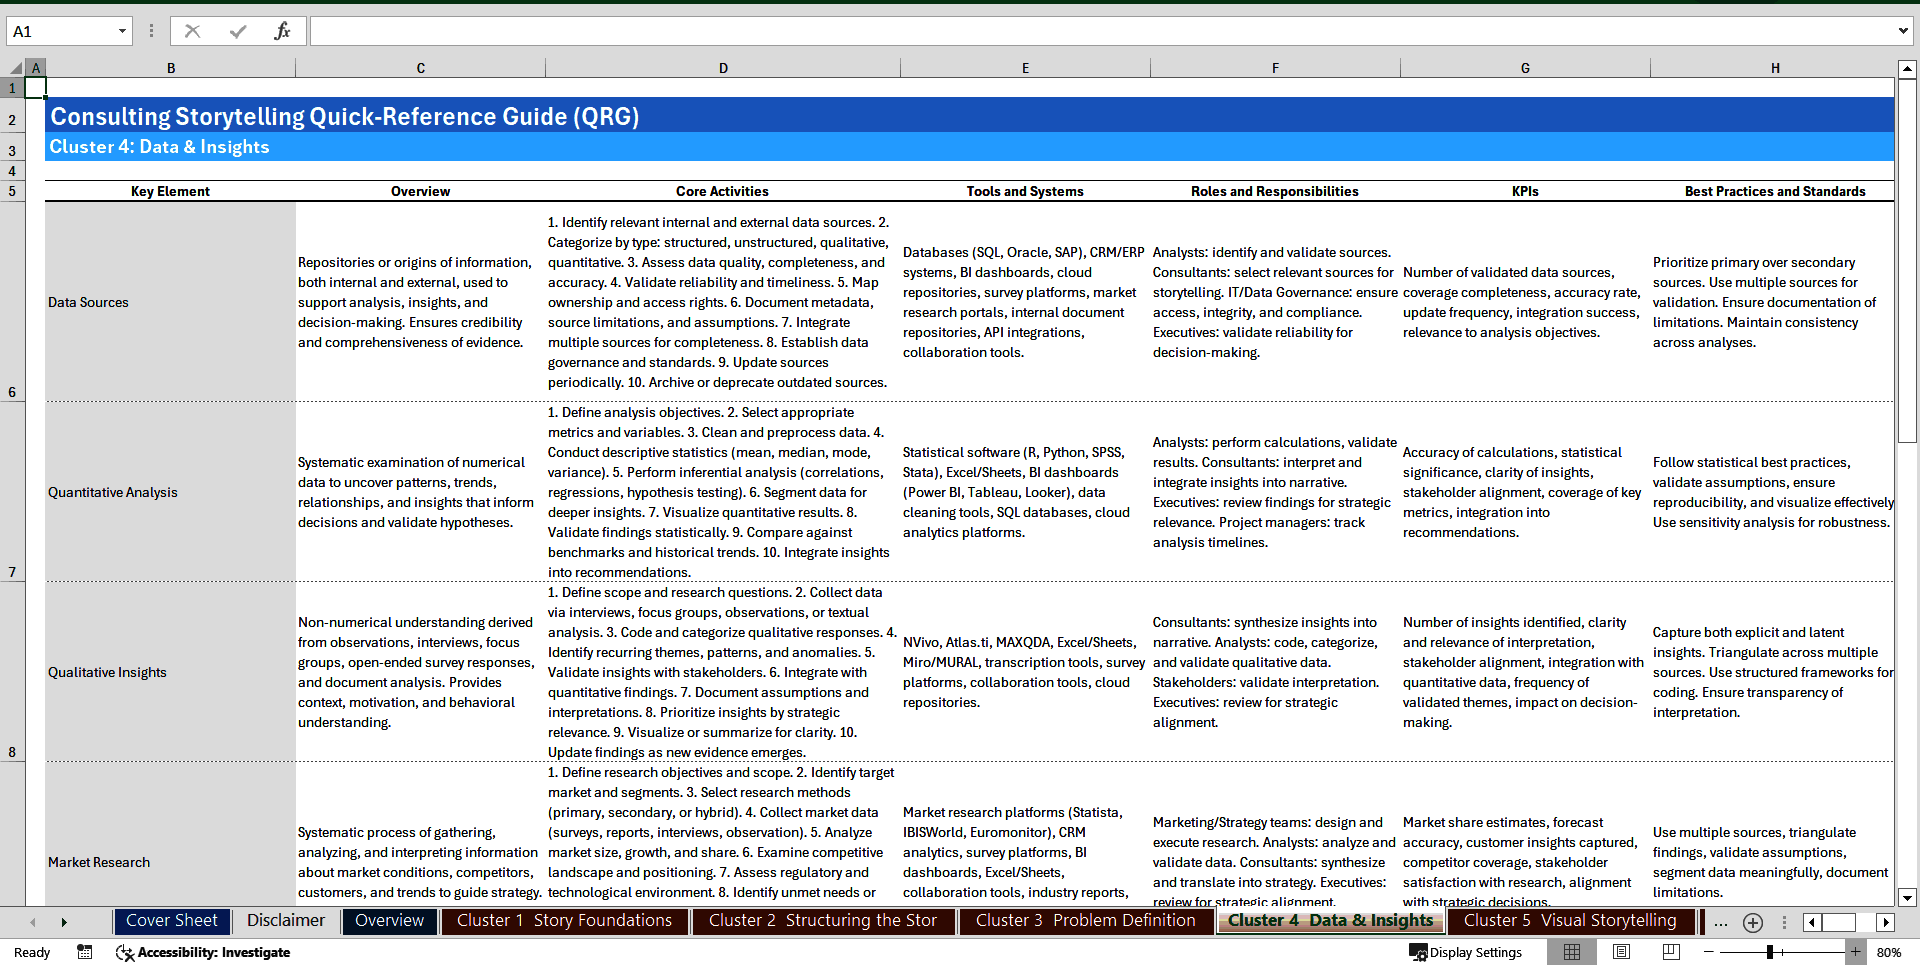The width and height of the screenshot is (1920, 966).
Task: Click the ellipsis to show more sheet tabs
Action: [1721, 922]
